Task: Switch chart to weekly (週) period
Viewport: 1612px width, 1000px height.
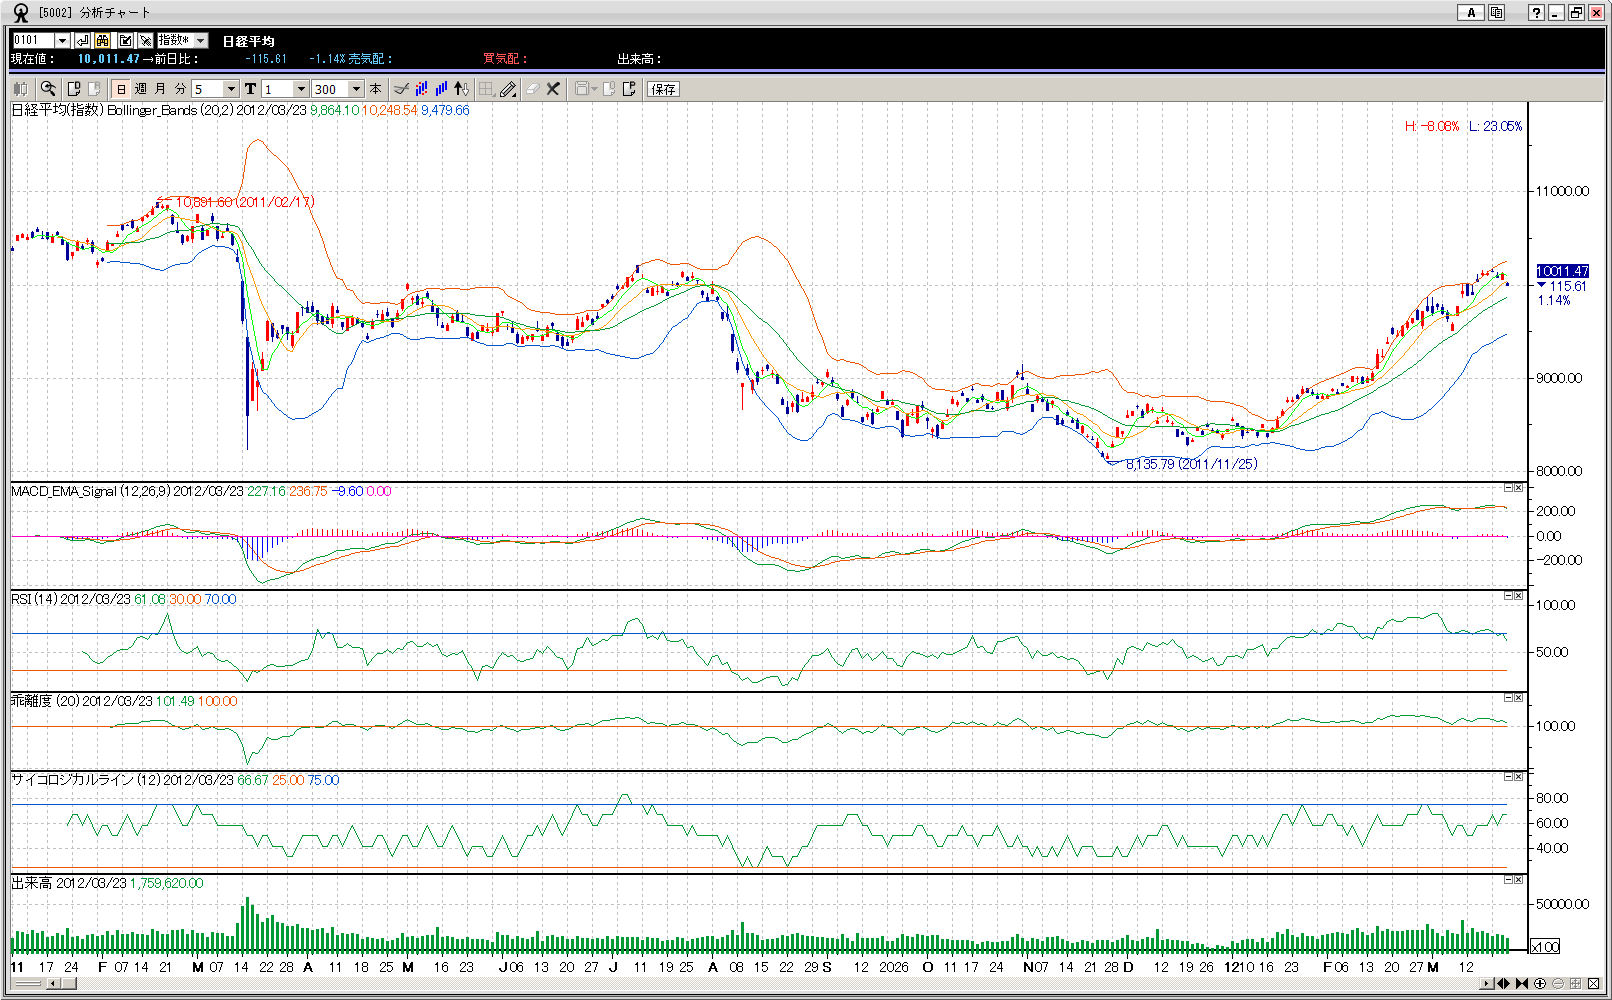Action: click(x=141, y=89)
